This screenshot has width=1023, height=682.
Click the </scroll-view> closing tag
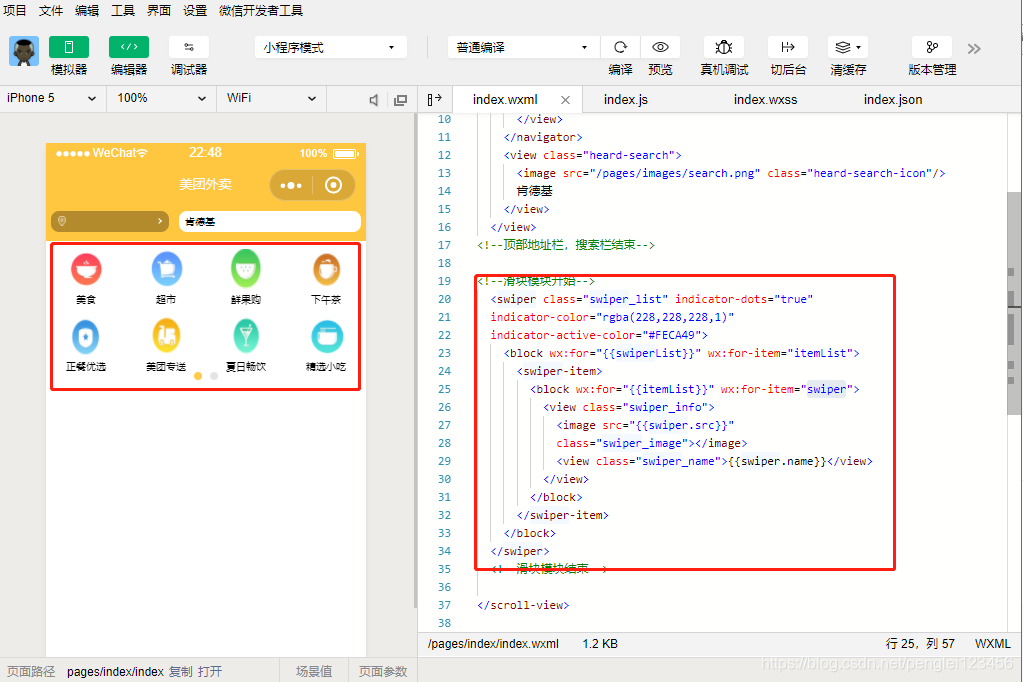click(523, 605)
